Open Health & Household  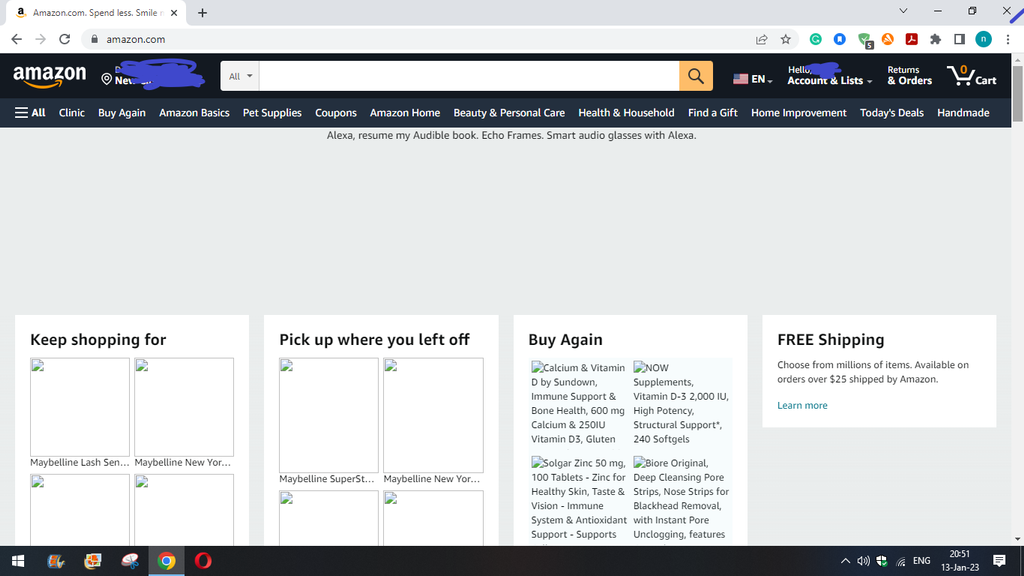point(626,112)
